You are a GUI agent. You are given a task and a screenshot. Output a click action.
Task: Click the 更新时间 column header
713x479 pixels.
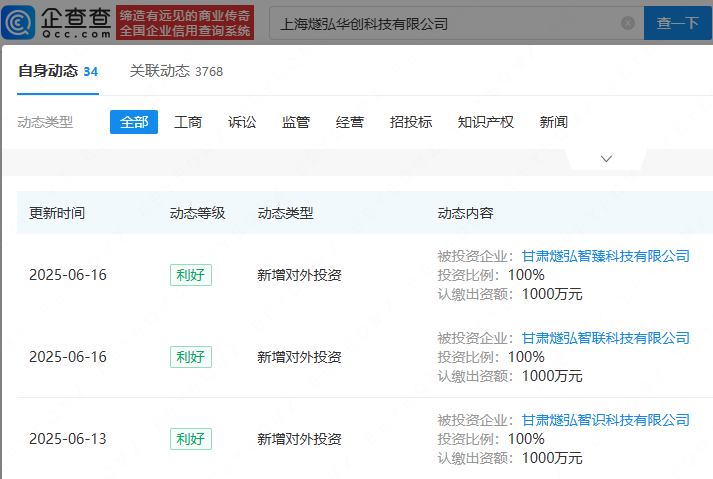[57, 213]
